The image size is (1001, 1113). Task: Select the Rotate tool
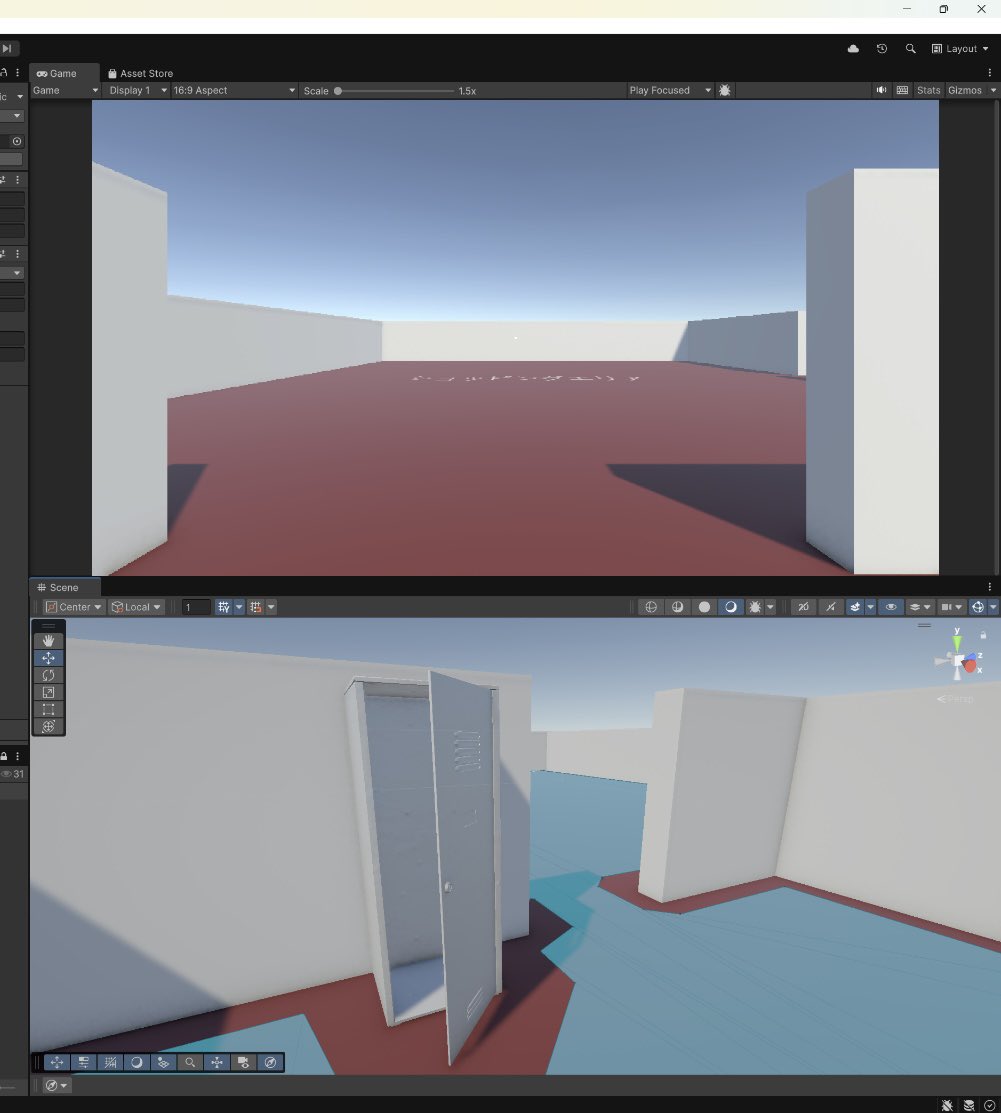[x=48, y=675]
